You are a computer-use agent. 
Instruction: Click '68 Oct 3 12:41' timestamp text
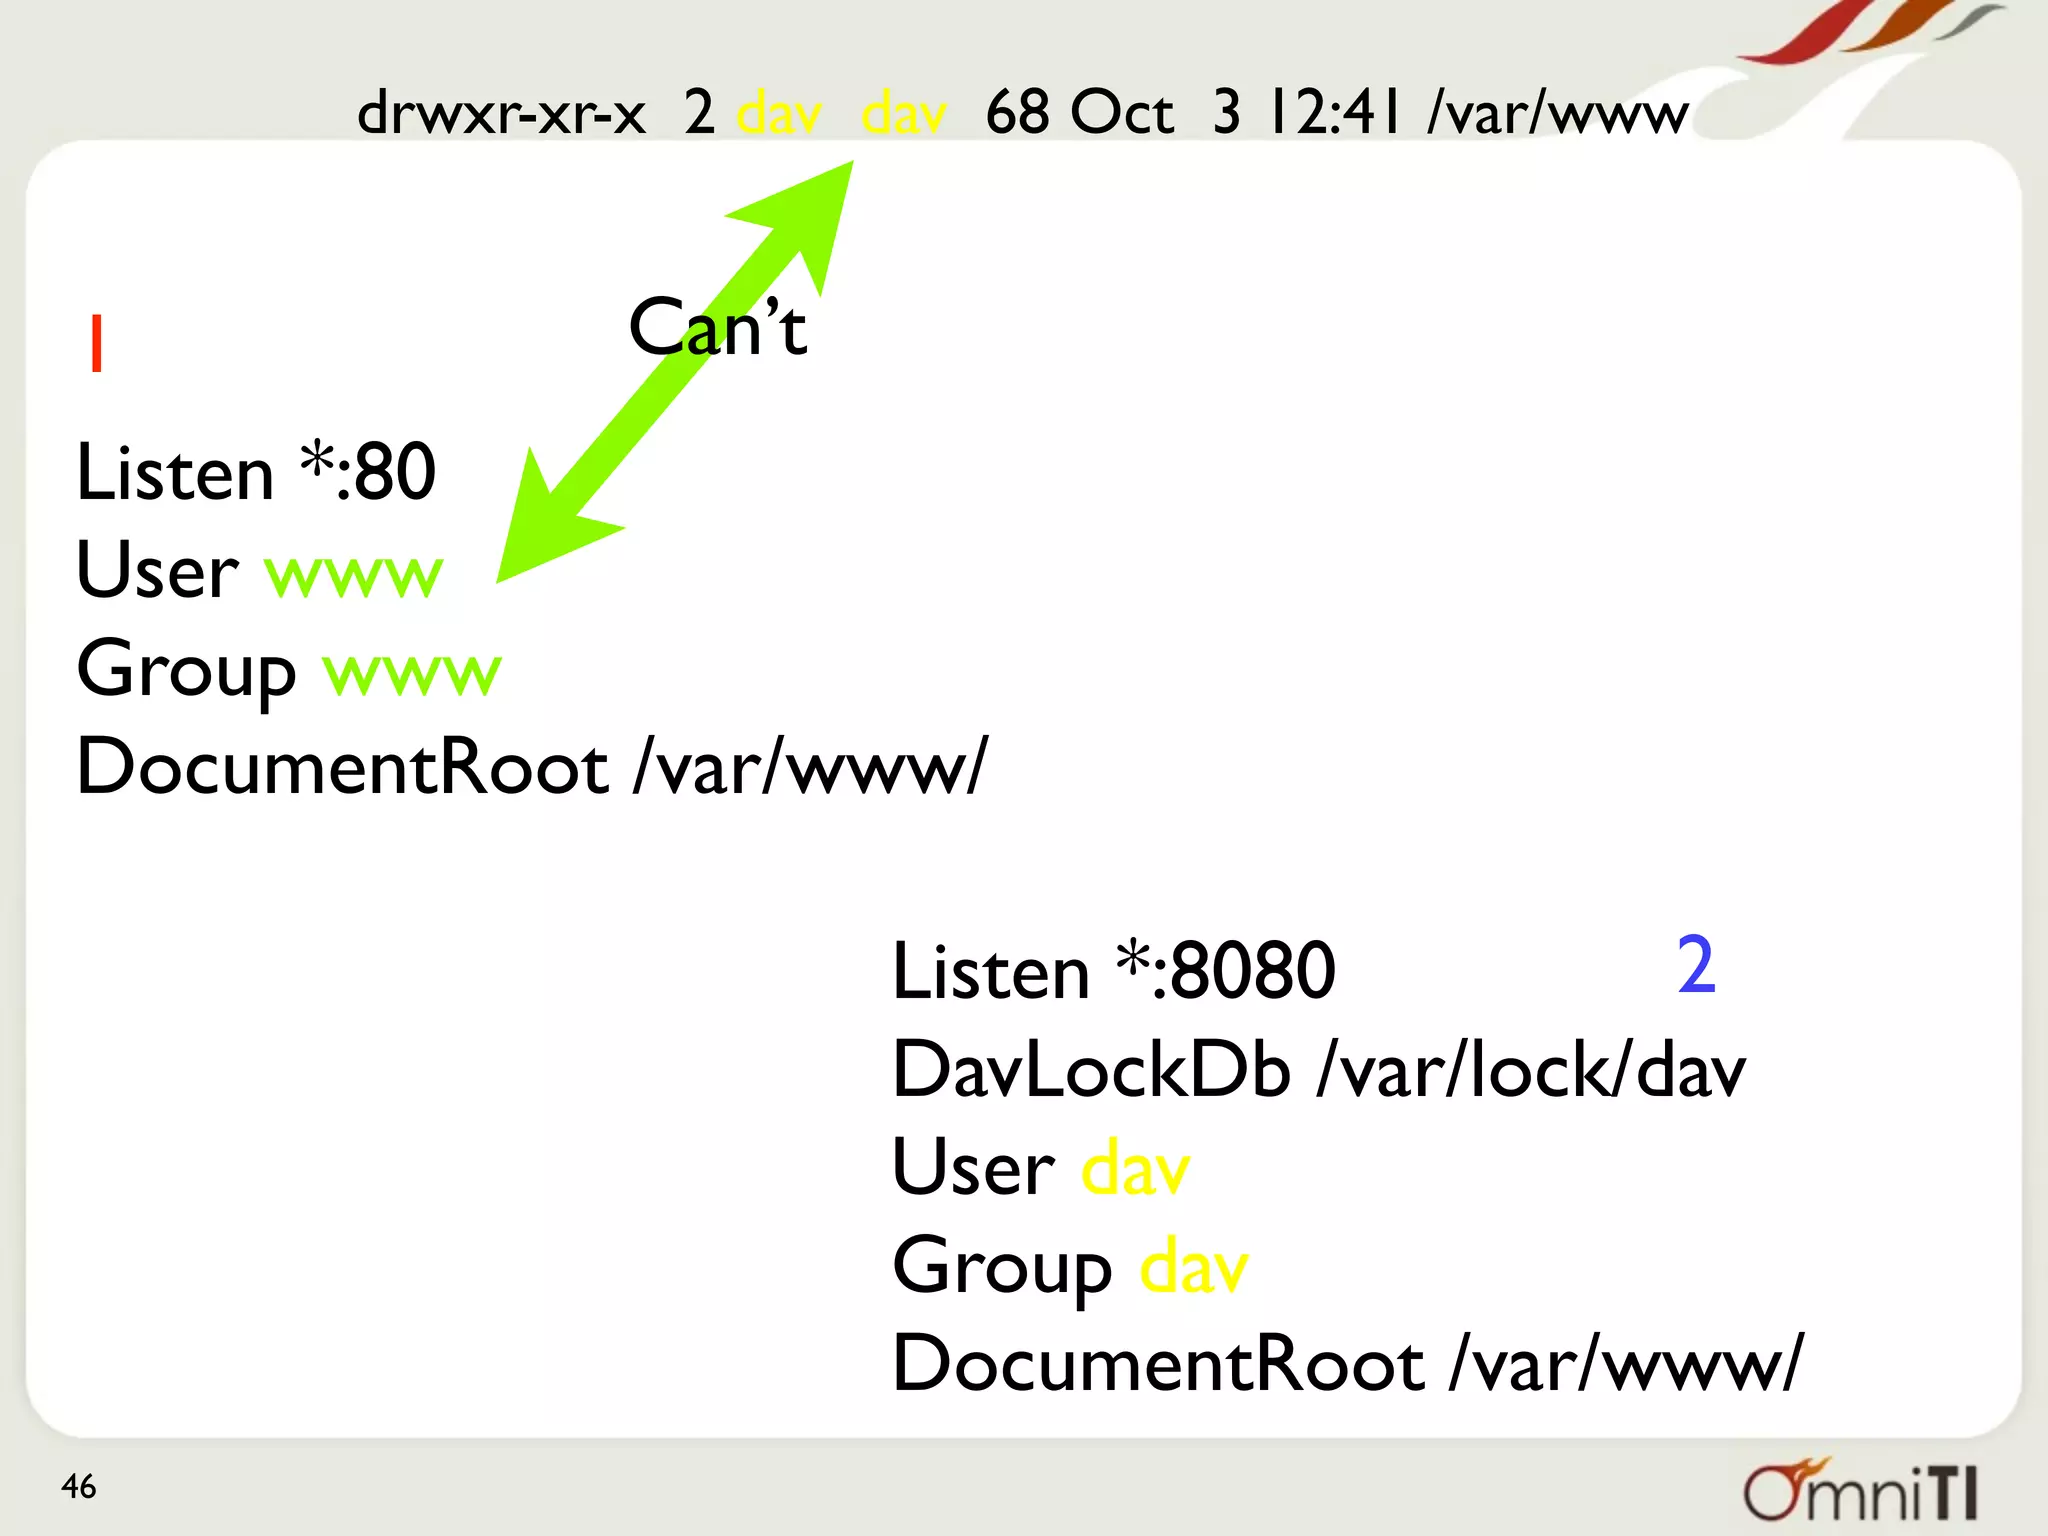(x=1194, y=112)
